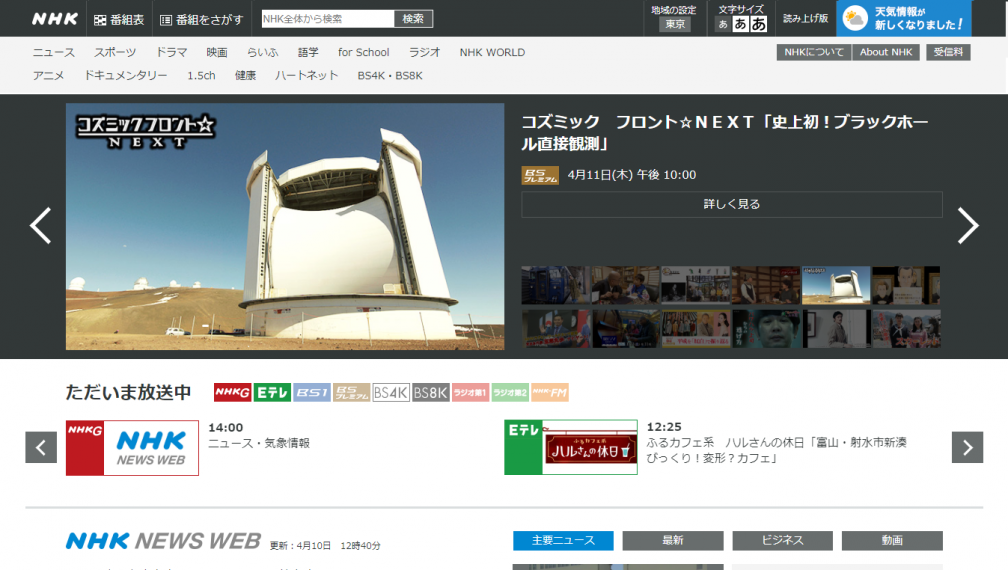Click the NHK logo in header

click(55, 19)
